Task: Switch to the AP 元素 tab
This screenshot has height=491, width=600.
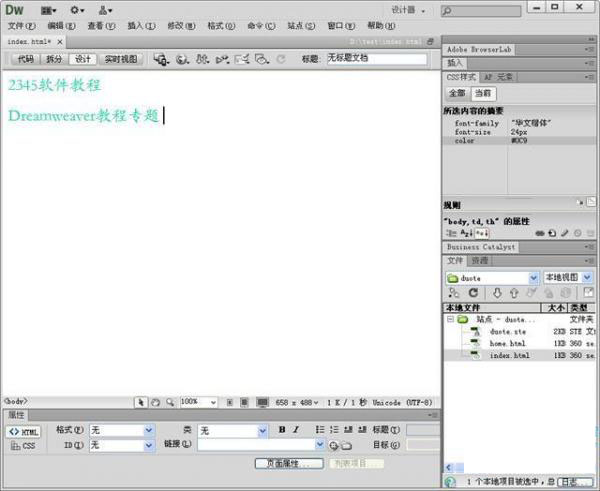Action: click(498, 77)
